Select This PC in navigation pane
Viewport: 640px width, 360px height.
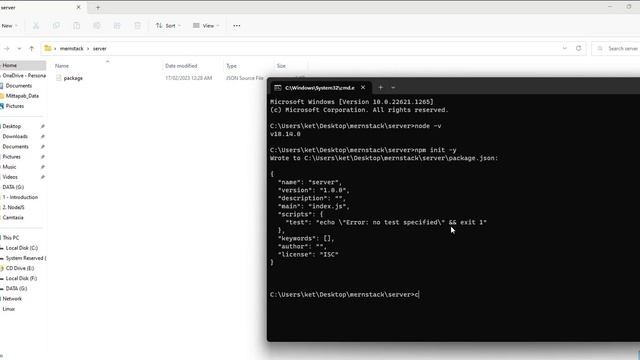point(11,238)
